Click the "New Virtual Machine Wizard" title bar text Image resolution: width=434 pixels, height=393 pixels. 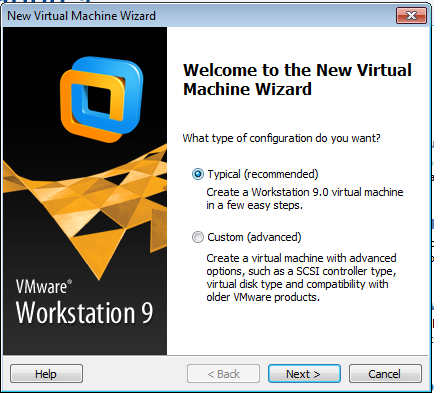click(x=81, y=16)
